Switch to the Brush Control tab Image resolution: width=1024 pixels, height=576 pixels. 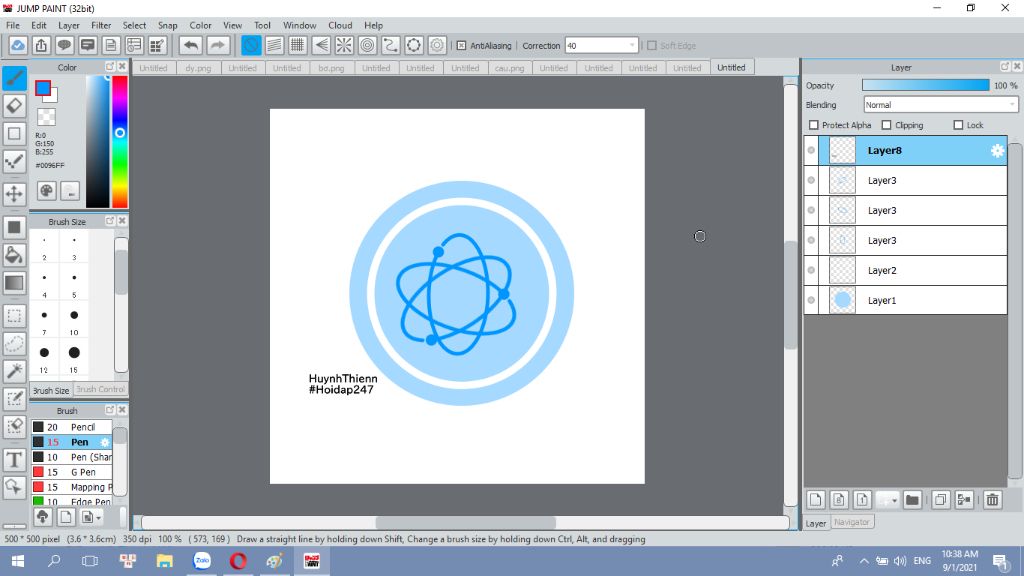pos(100,389)
